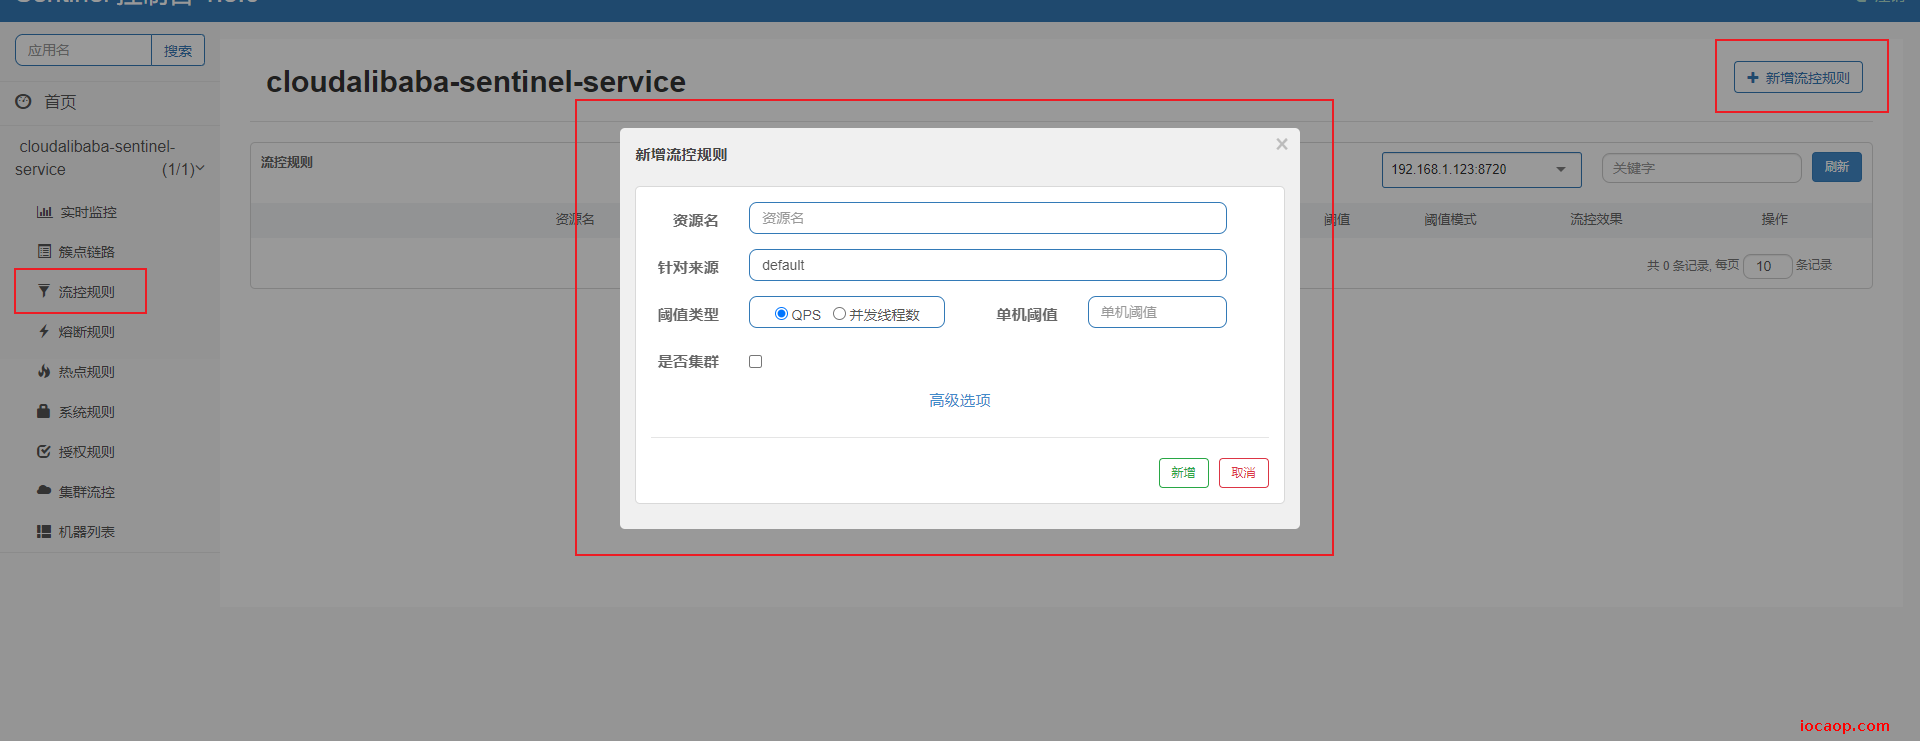Open 集群流控 menu item
Screen dimensions: 1920x741
tap(86, 492)
